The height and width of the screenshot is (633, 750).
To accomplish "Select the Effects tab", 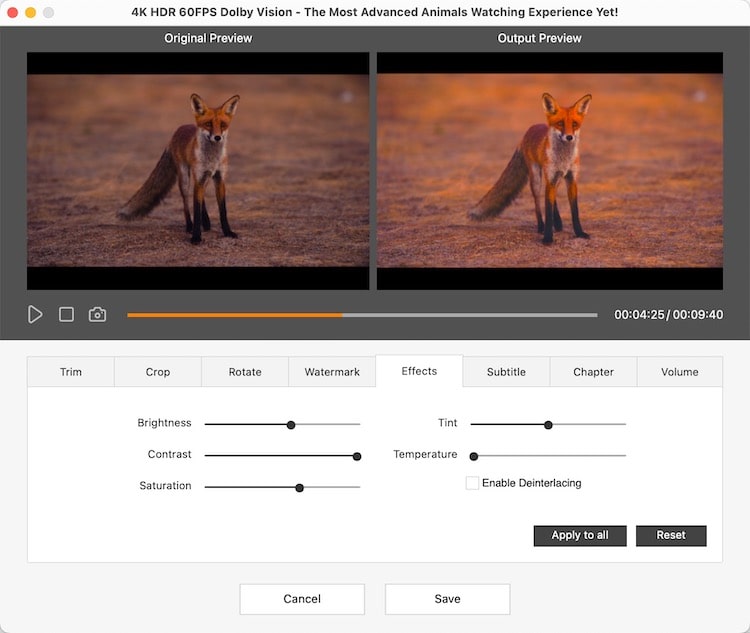I will [x=419, y=371].
